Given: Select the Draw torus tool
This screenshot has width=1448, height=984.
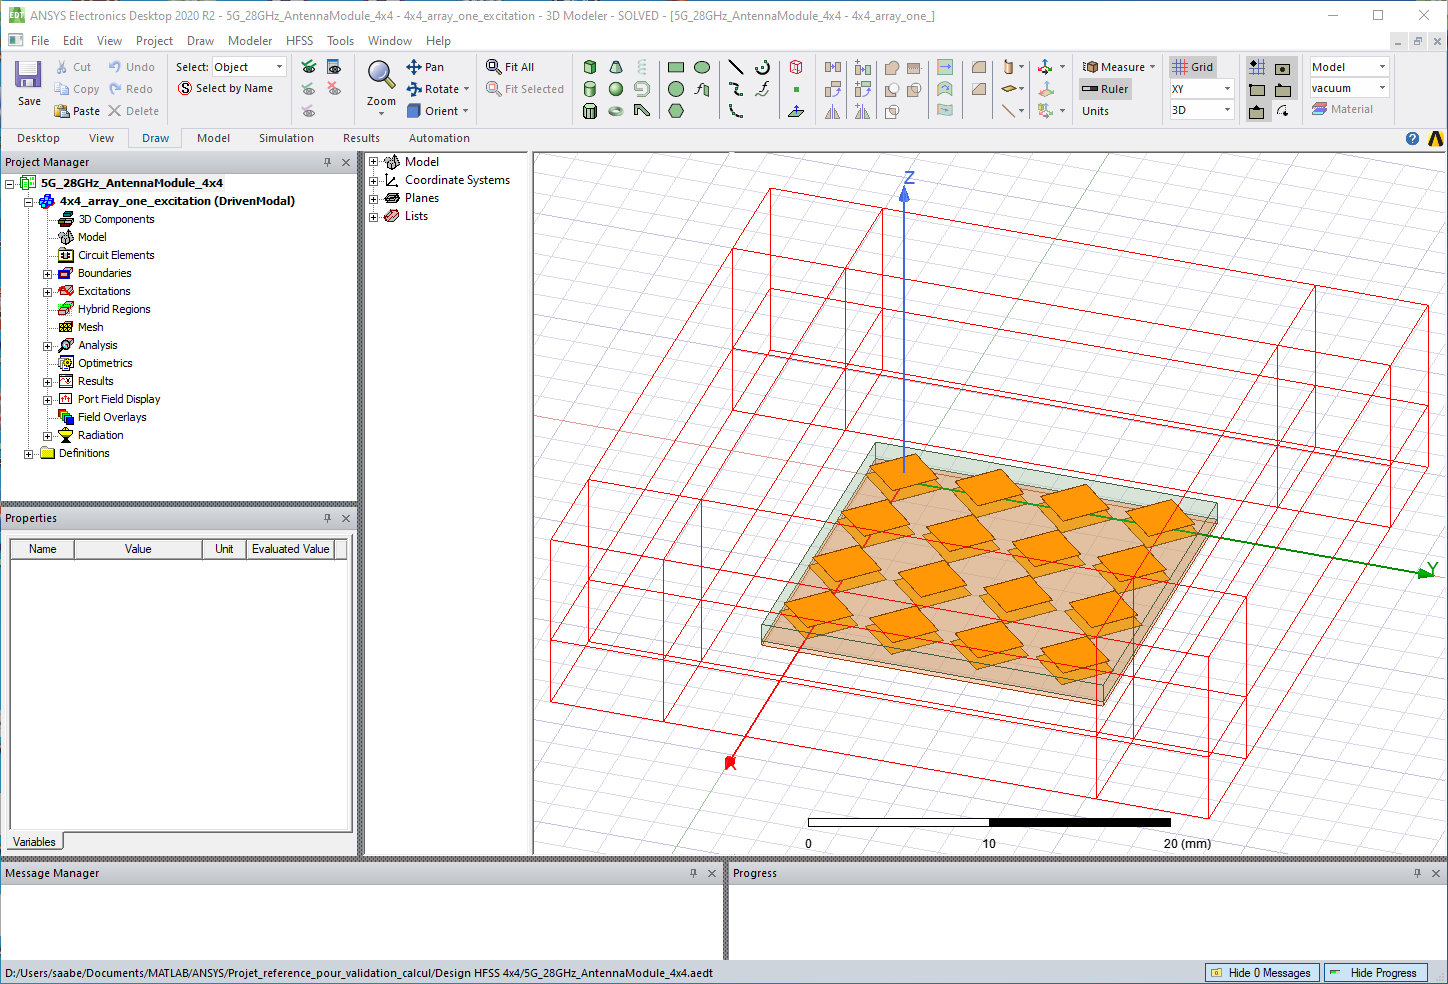Looking at the screenshot, I should coord(616,111).
